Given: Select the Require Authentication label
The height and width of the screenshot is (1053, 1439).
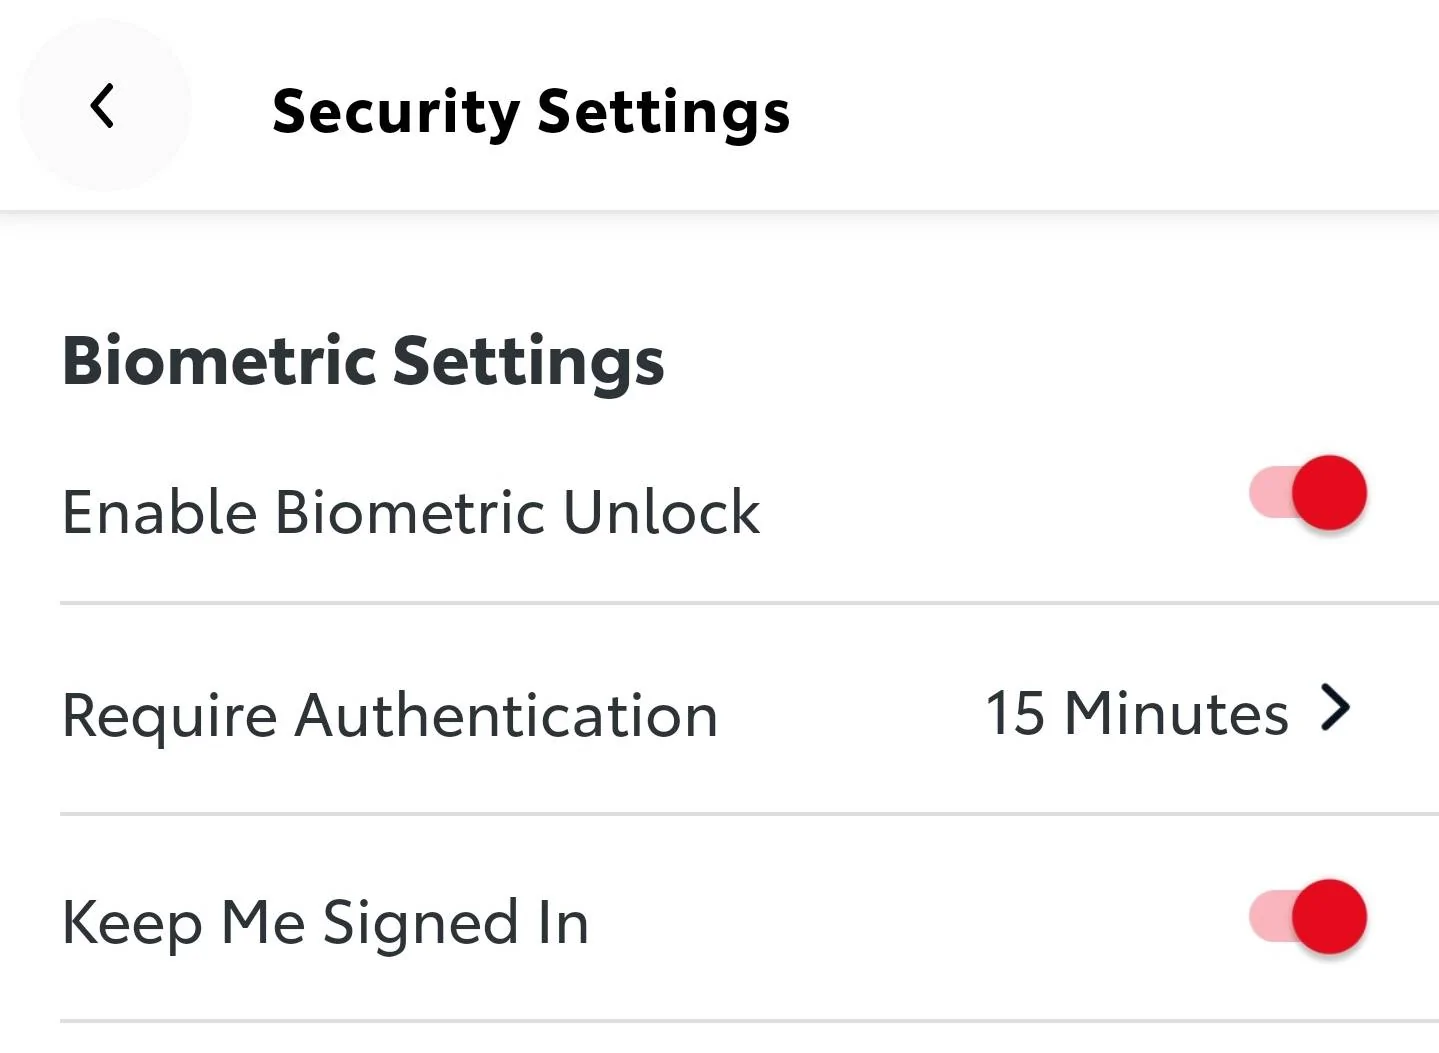Looking at the screenshot, I should [390, 716].
